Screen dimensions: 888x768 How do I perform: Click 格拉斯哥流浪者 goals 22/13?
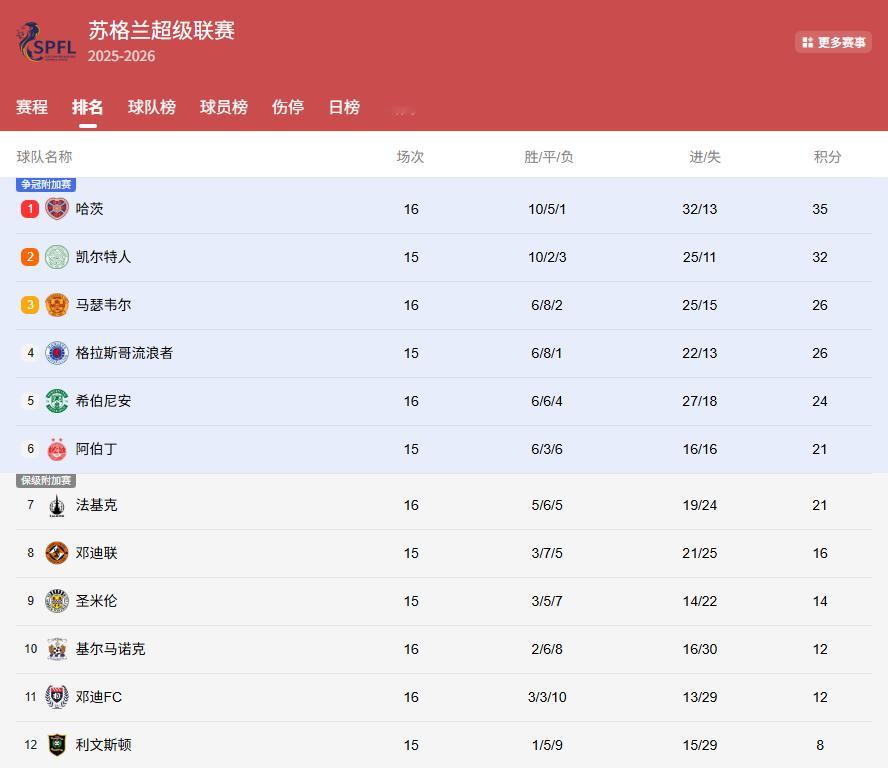[x=699, y=353]
